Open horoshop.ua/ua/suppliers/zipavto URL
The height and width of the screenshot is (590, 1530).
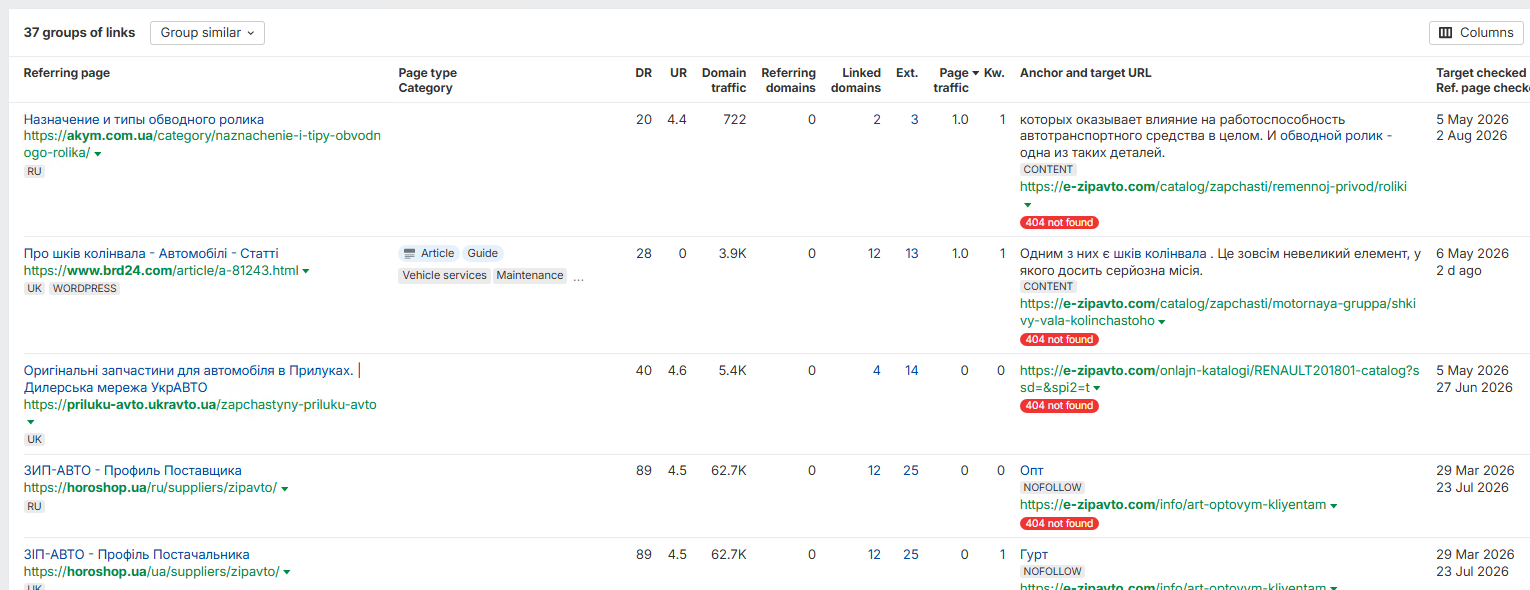151,572
